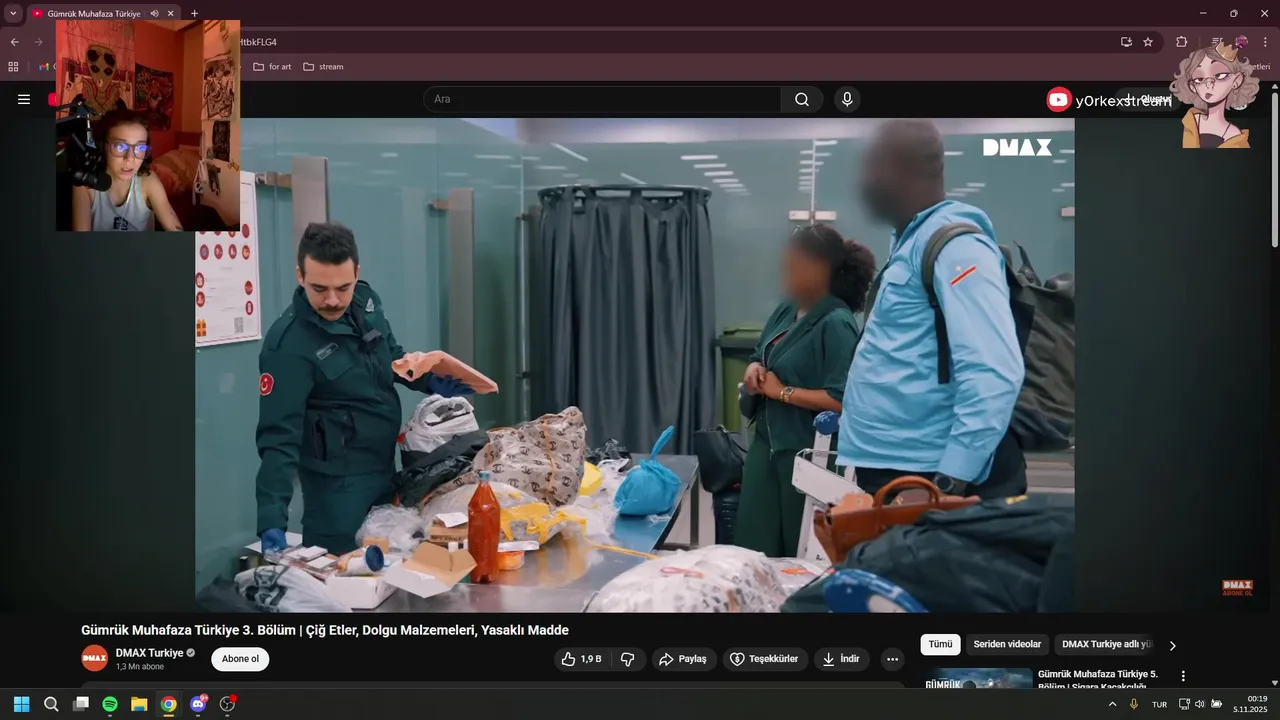Image resolution: width=1280 pixels, height=720 pixels.
Task: Open the more actions ellipsis below the video
Action: point(892,659)
